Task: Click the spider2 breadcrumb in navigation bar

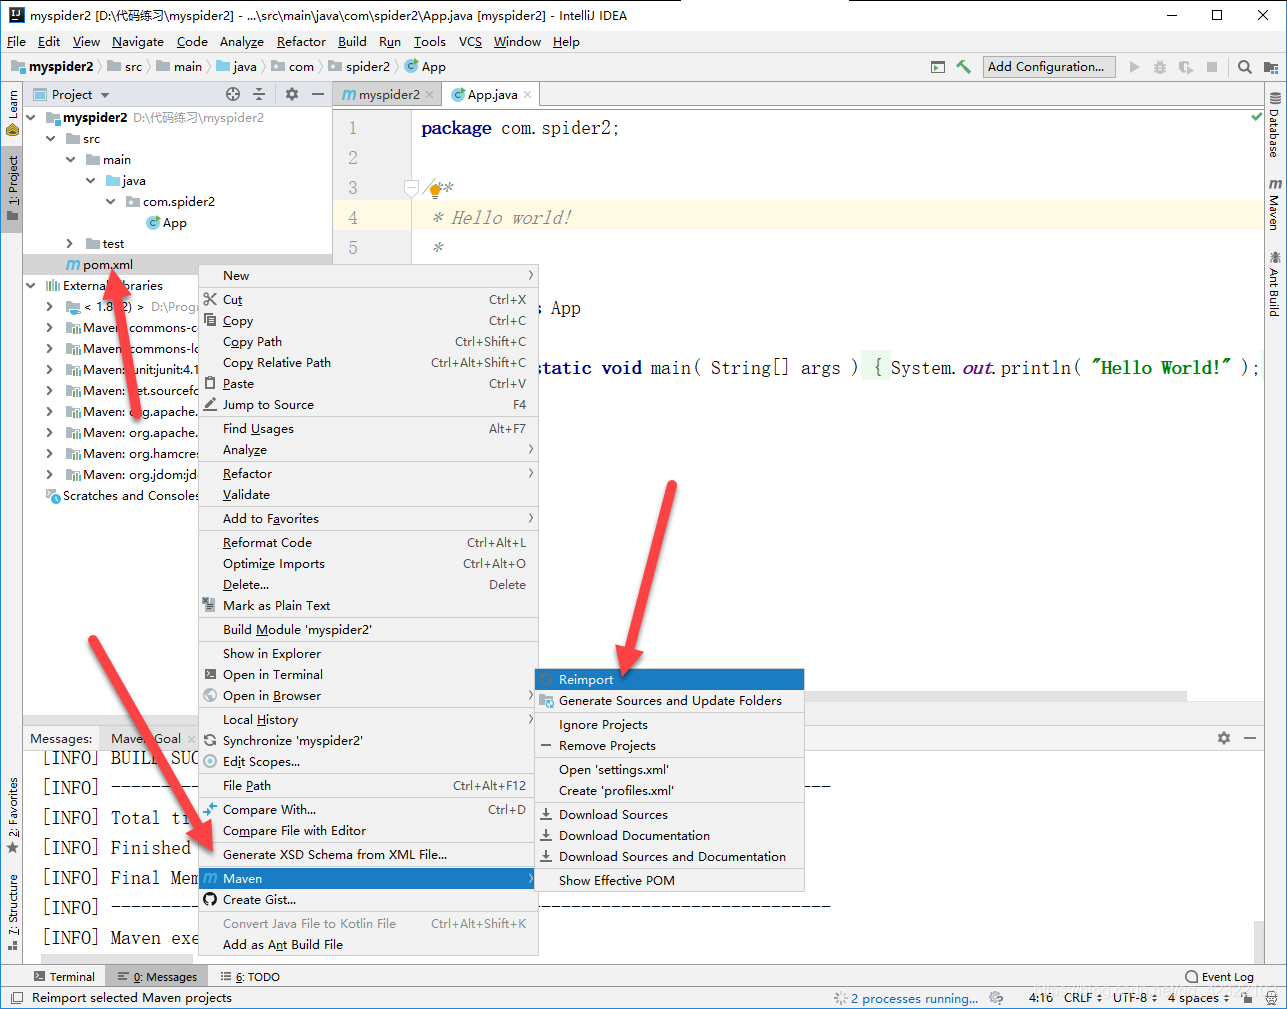Action: click(x=359, y=67)
